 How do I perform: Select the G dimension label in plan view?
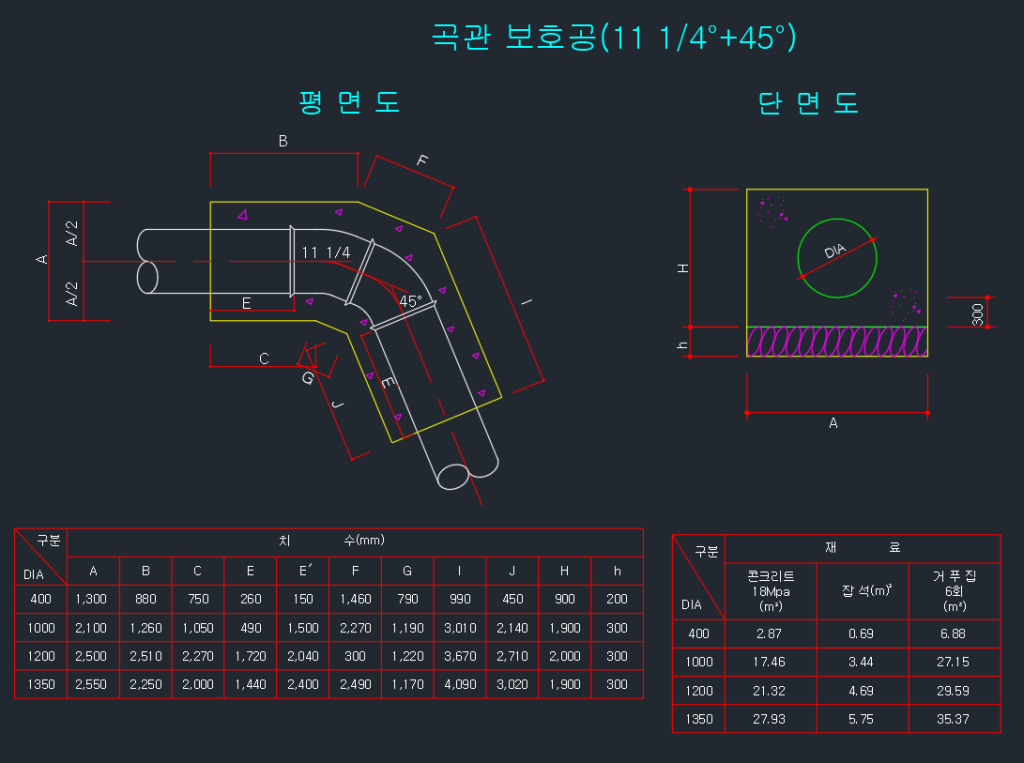pyautogui.click(x=308, y=378)
